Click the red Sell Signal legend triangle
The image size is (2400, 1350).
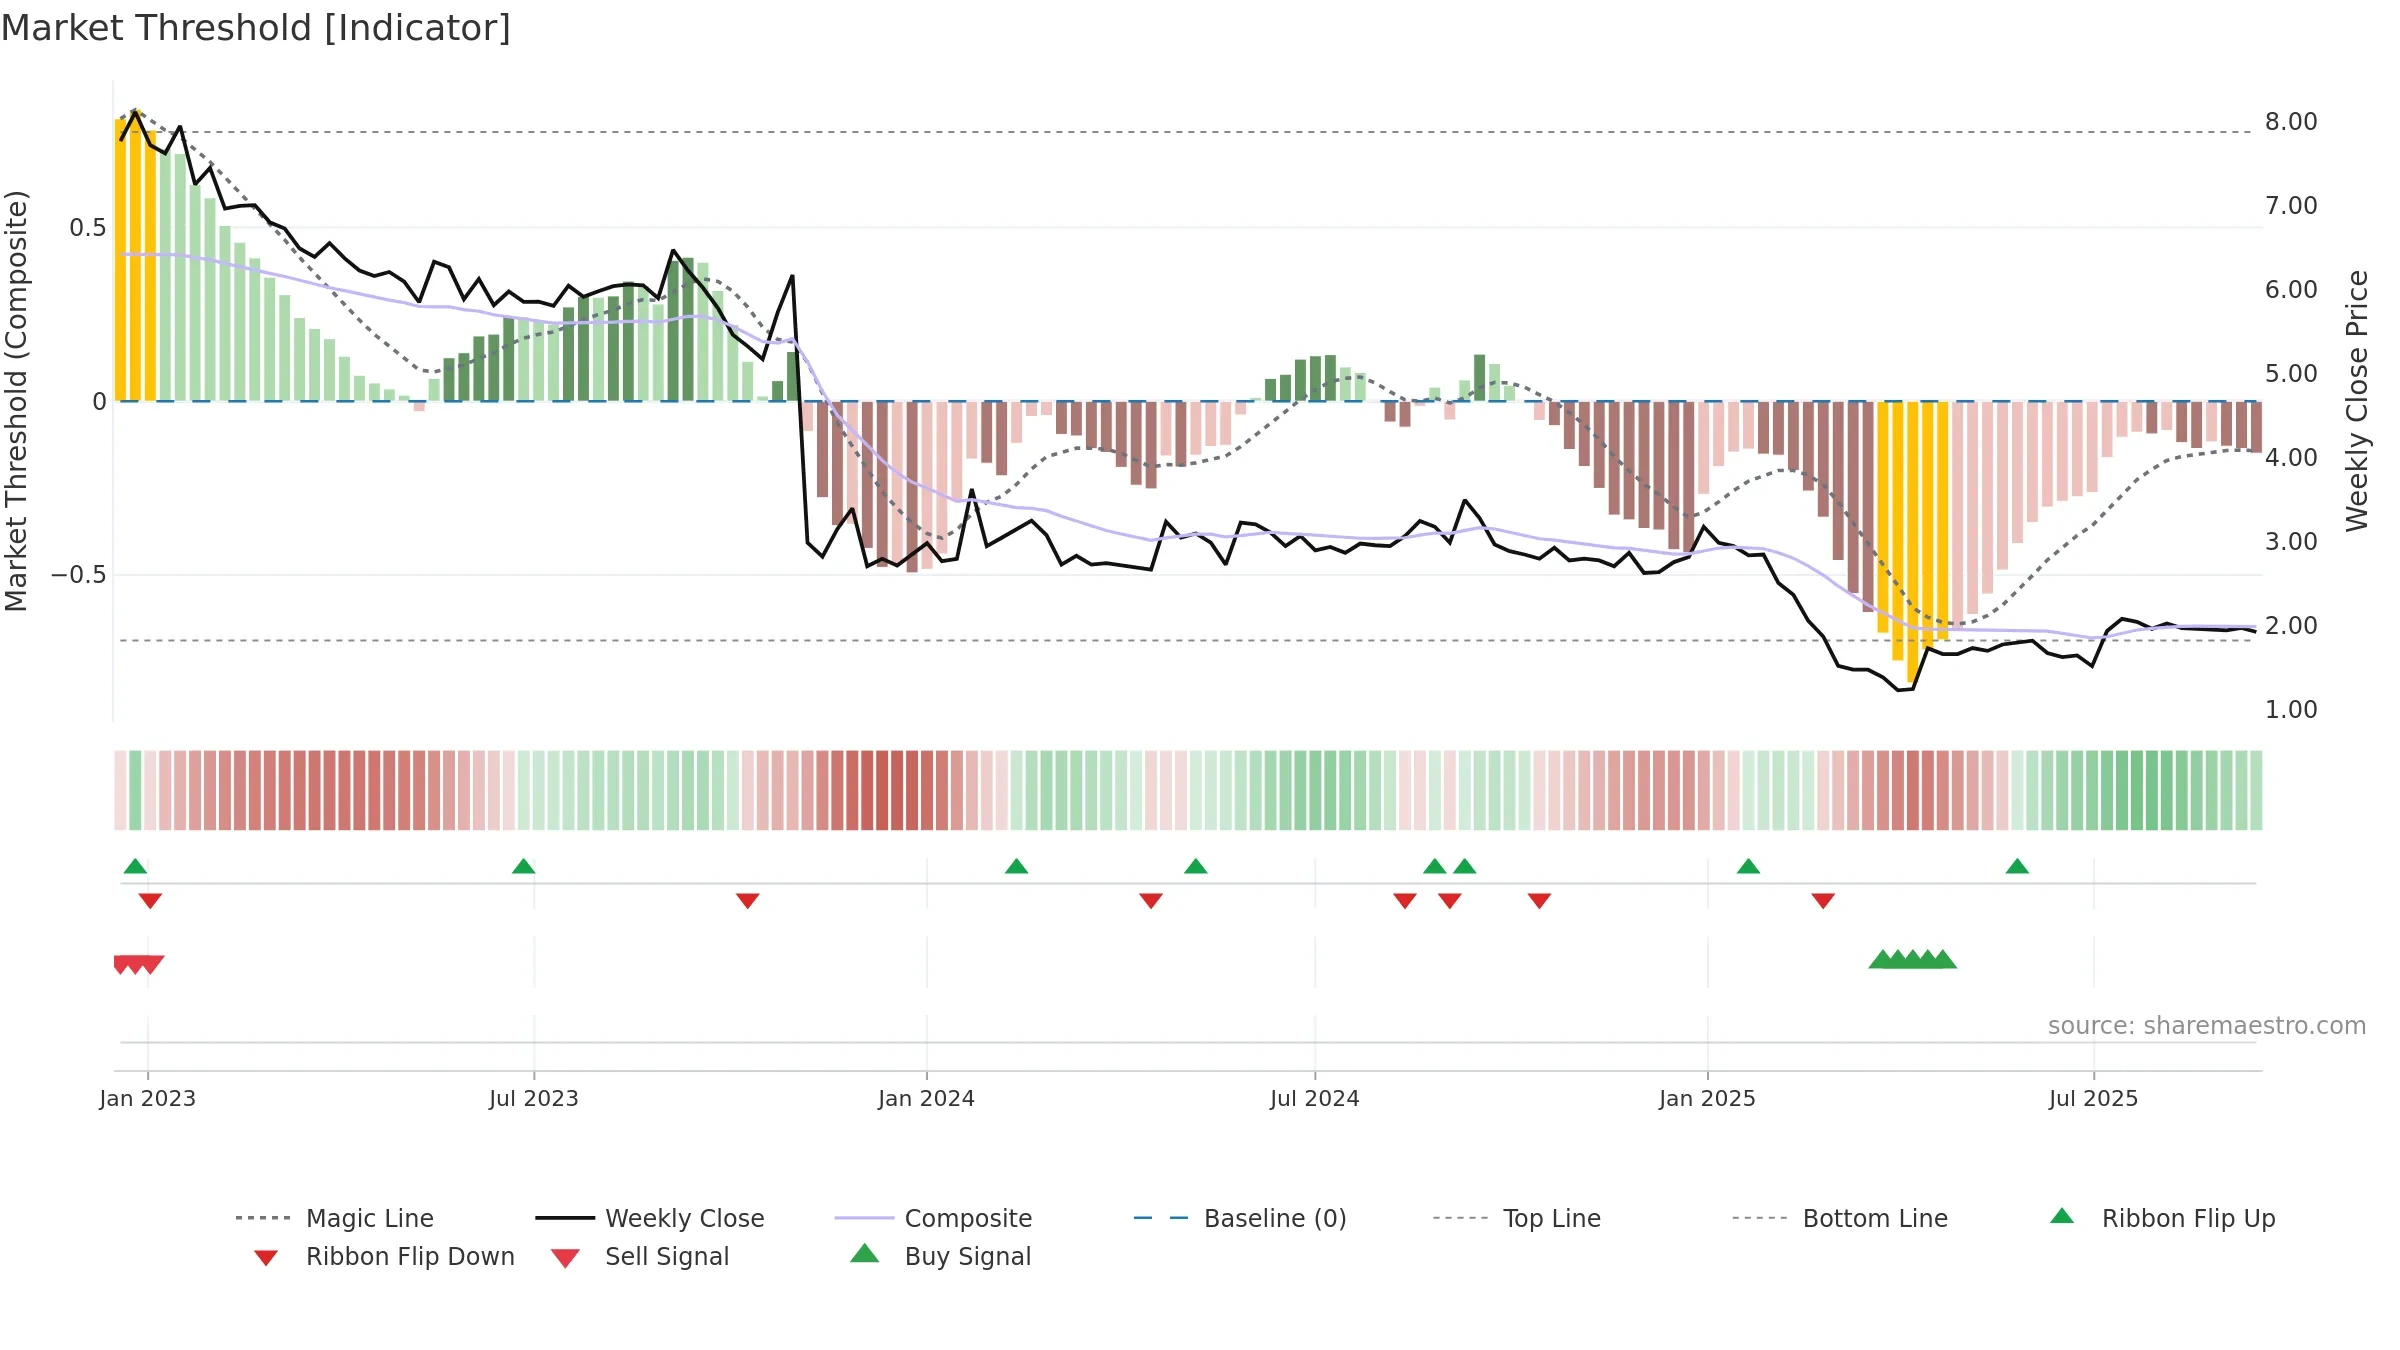tap(565, 1258)
